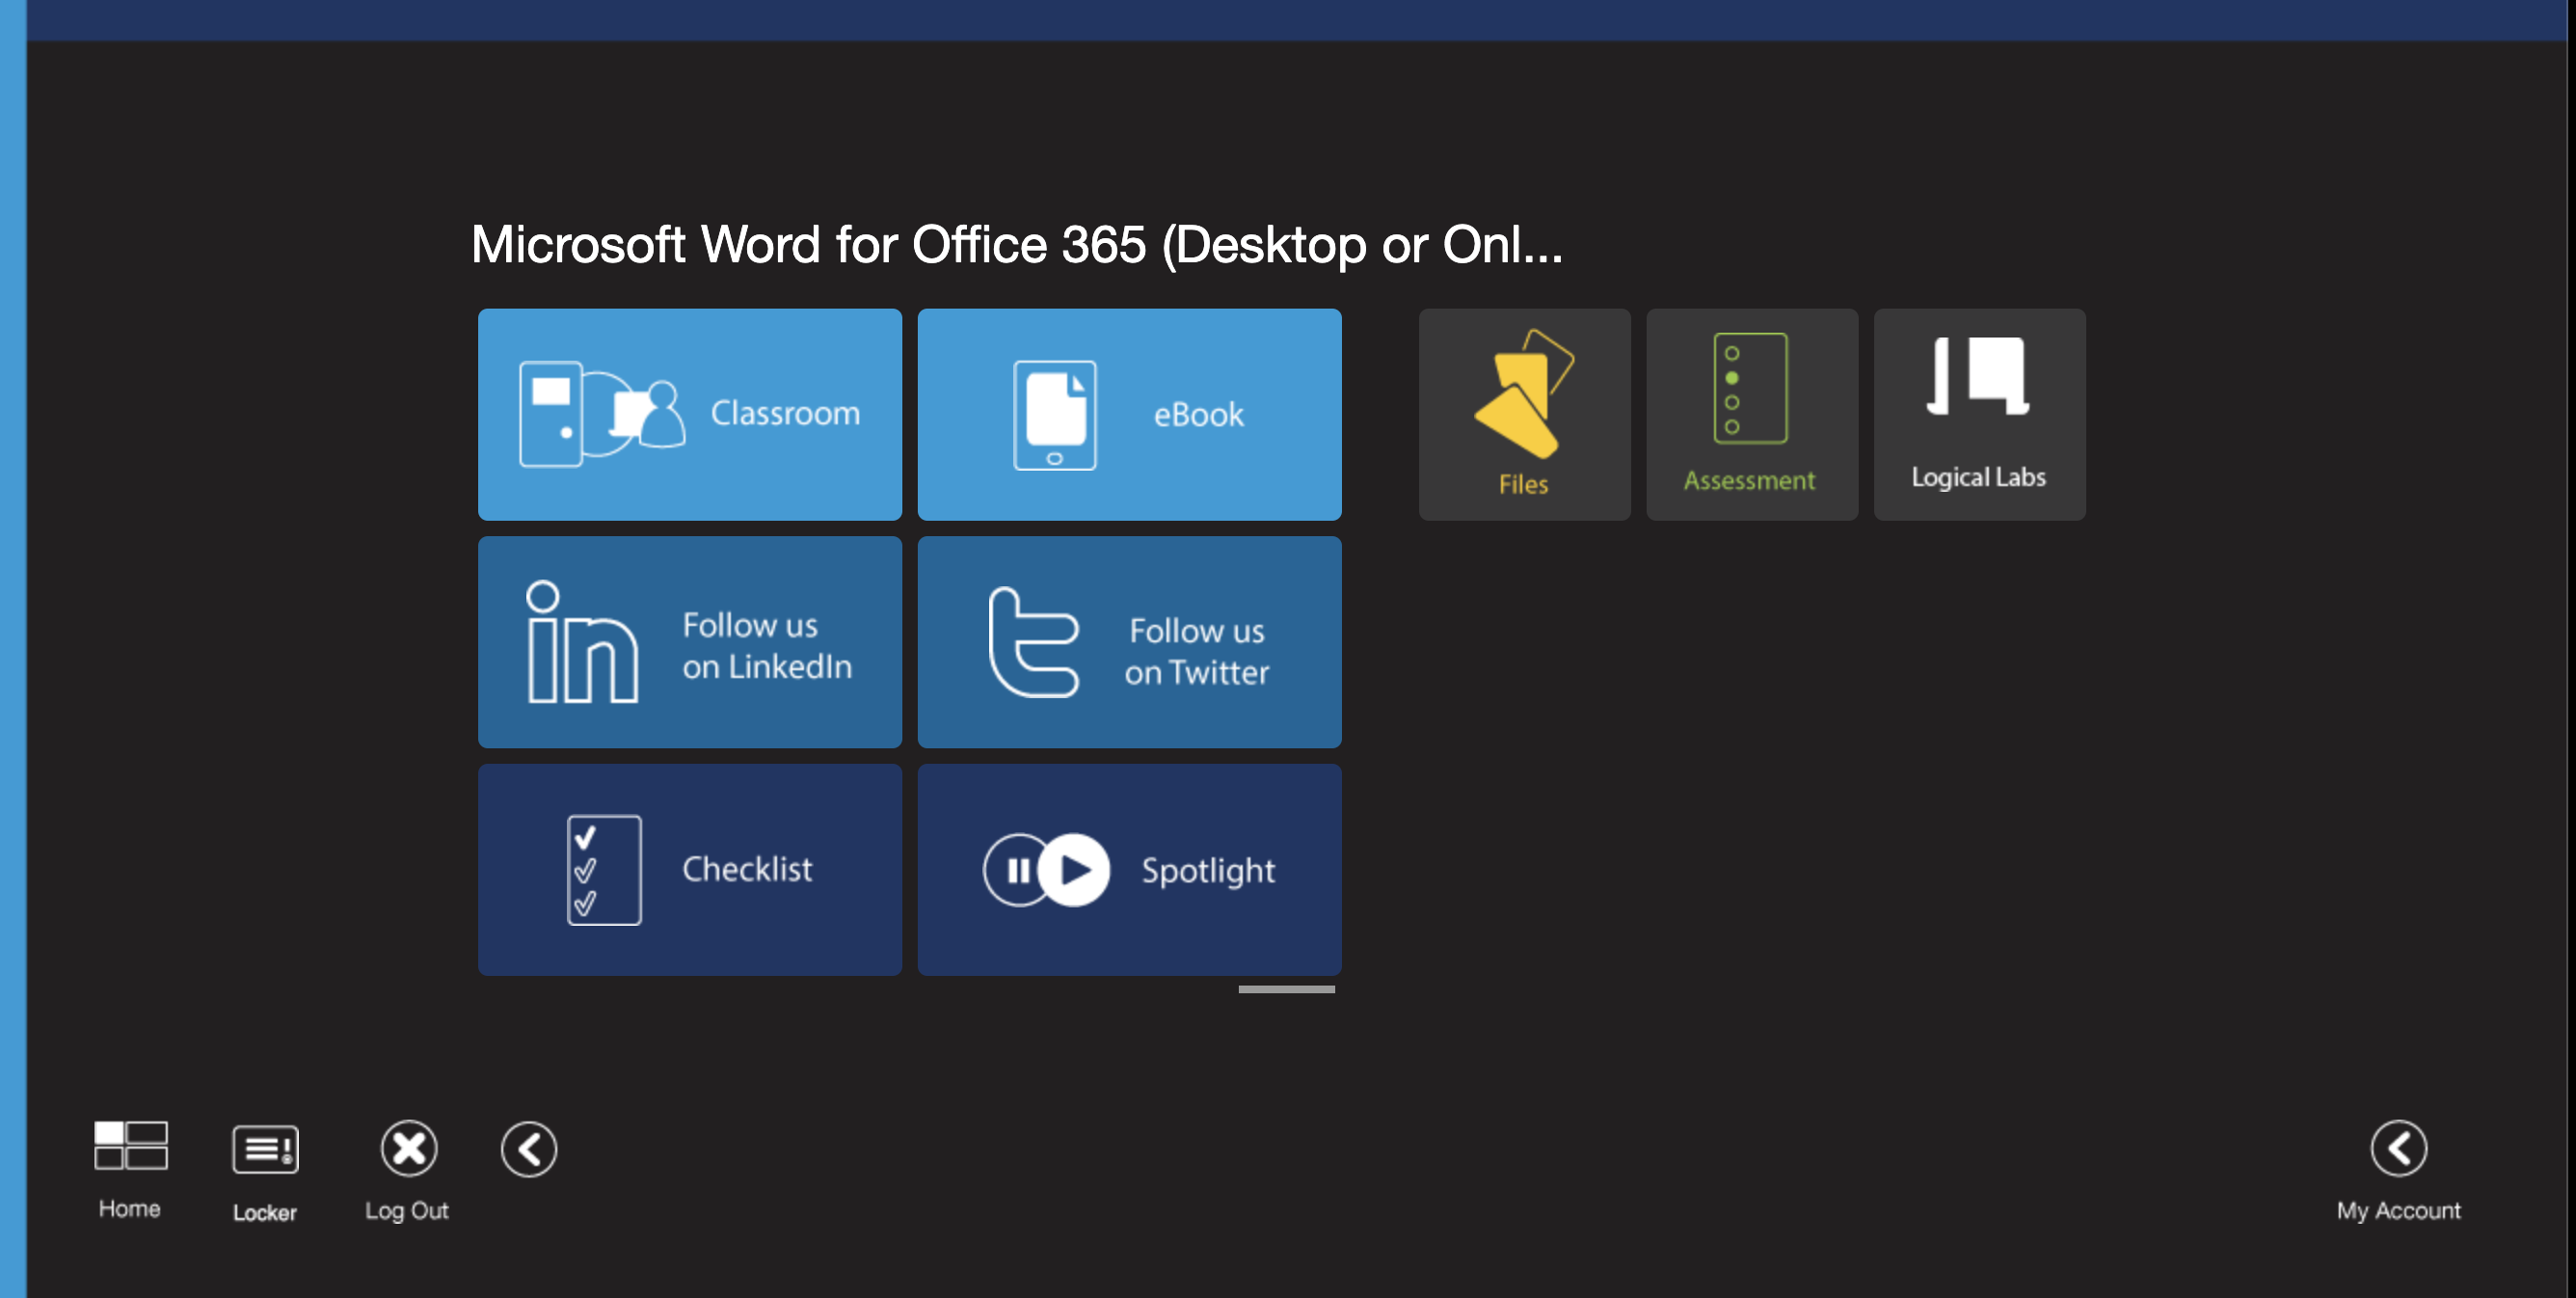Open the Locker from the bottom bar

tap(265, 1150)
